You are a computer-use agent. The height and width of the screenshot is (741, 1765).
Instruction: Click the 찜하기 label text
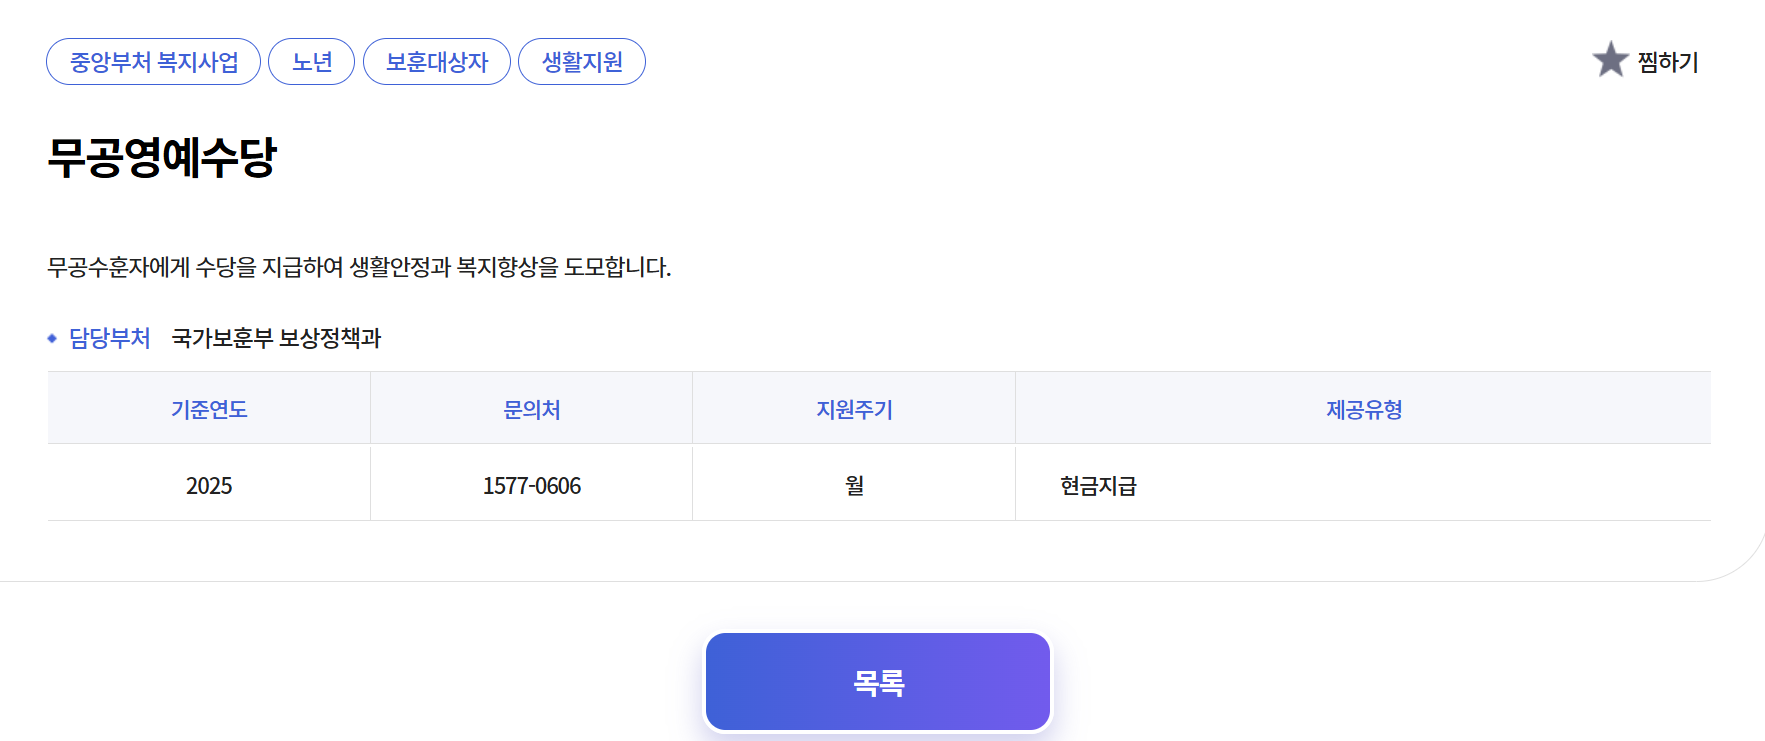[1668, 62]
